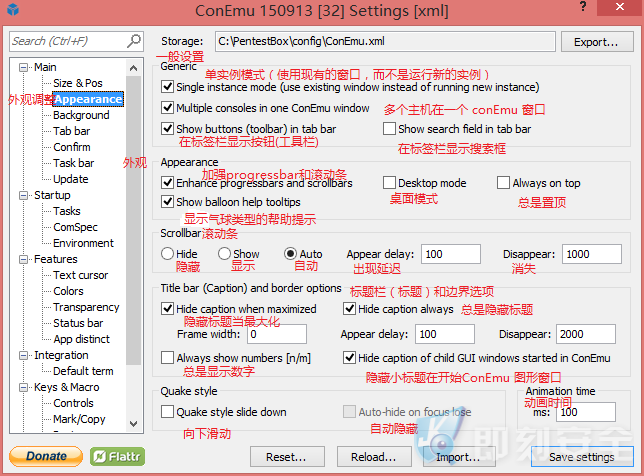
Task: Click the Flattr button
Action: [x=117, y=456]
